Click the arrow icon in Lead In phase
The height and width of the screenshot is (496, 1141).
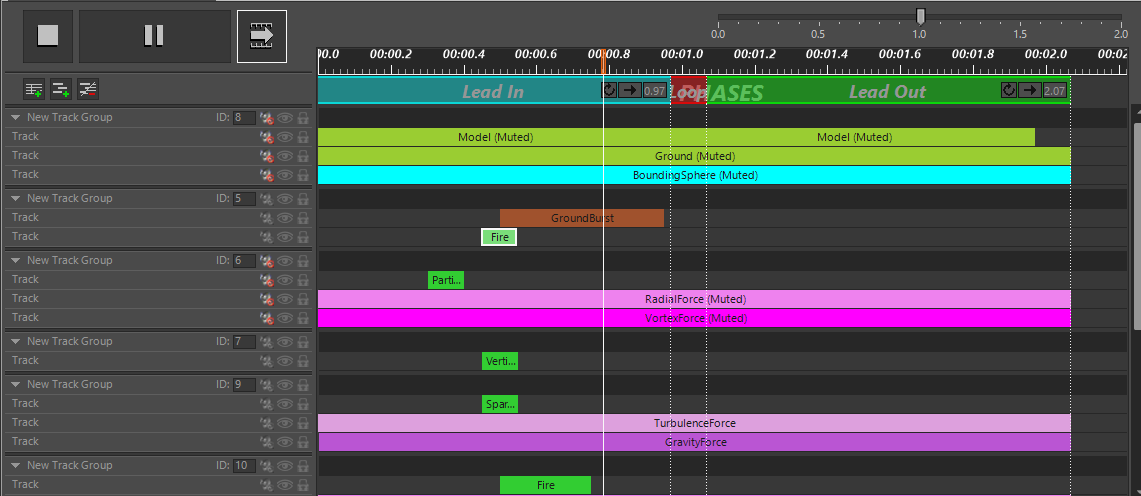[x=629, y=90]
